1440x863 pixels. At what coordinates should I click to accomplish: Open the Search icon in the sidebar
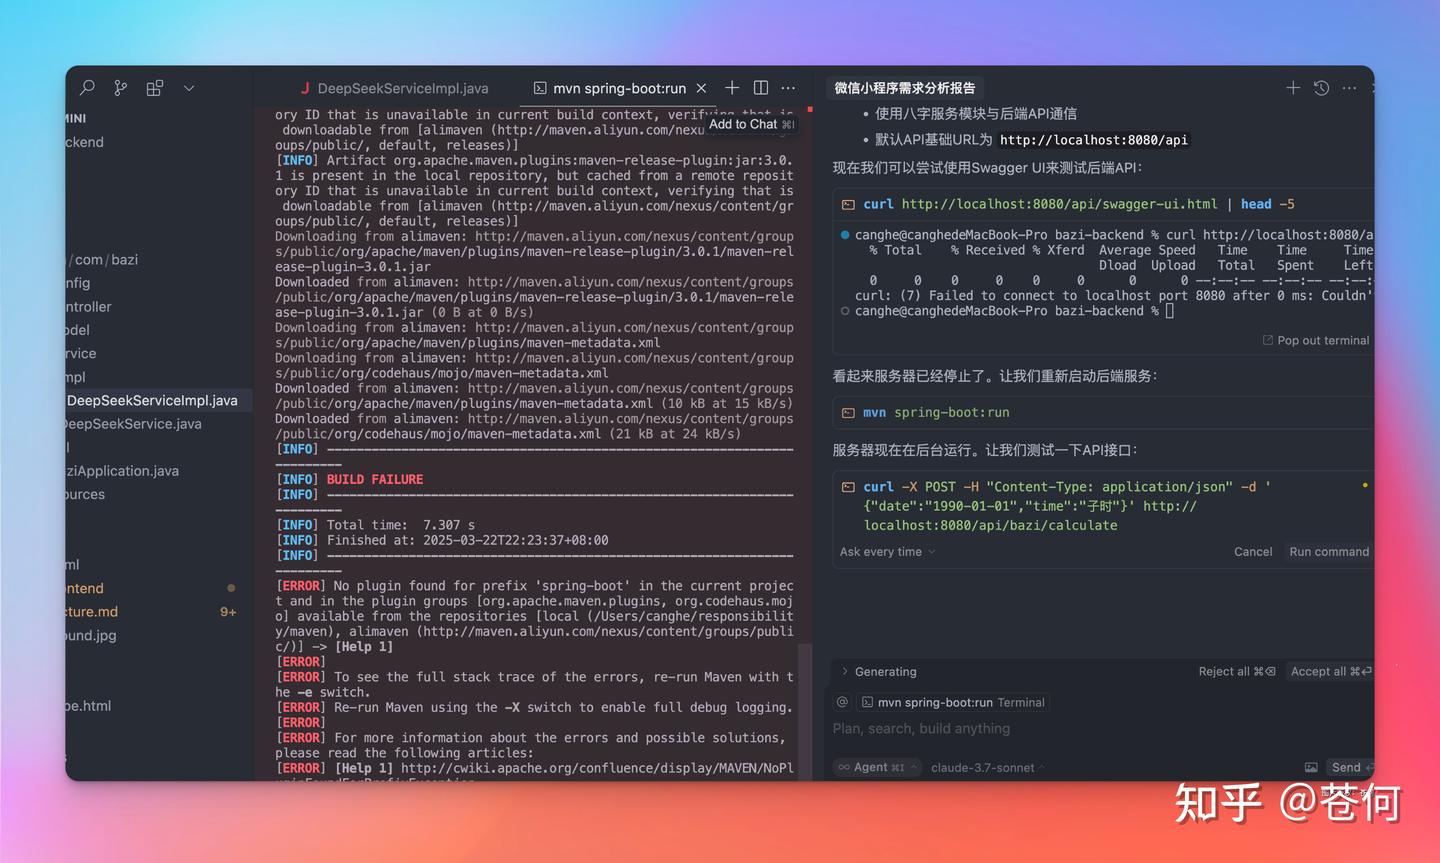(x=88, y=88)
